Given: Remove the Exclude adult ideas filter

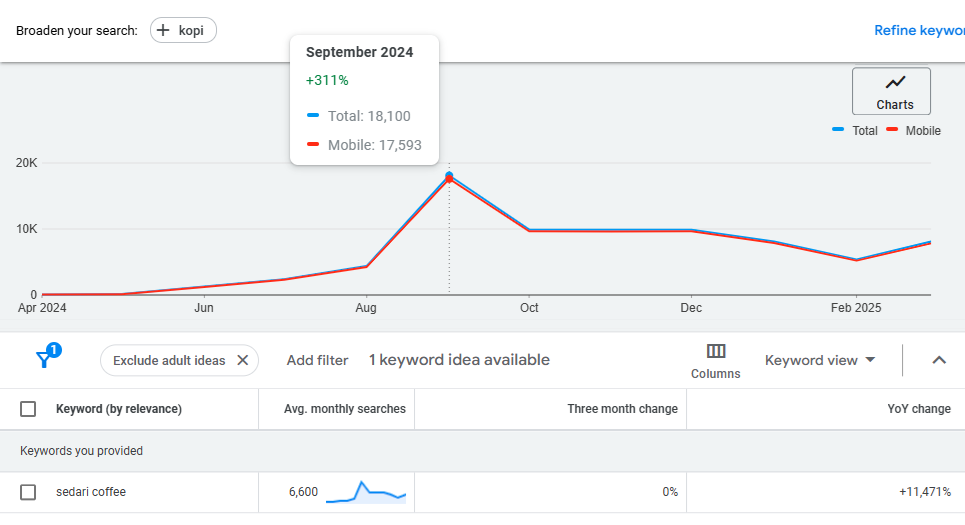Looking at the screenshot, I should (x=242, y=360).
